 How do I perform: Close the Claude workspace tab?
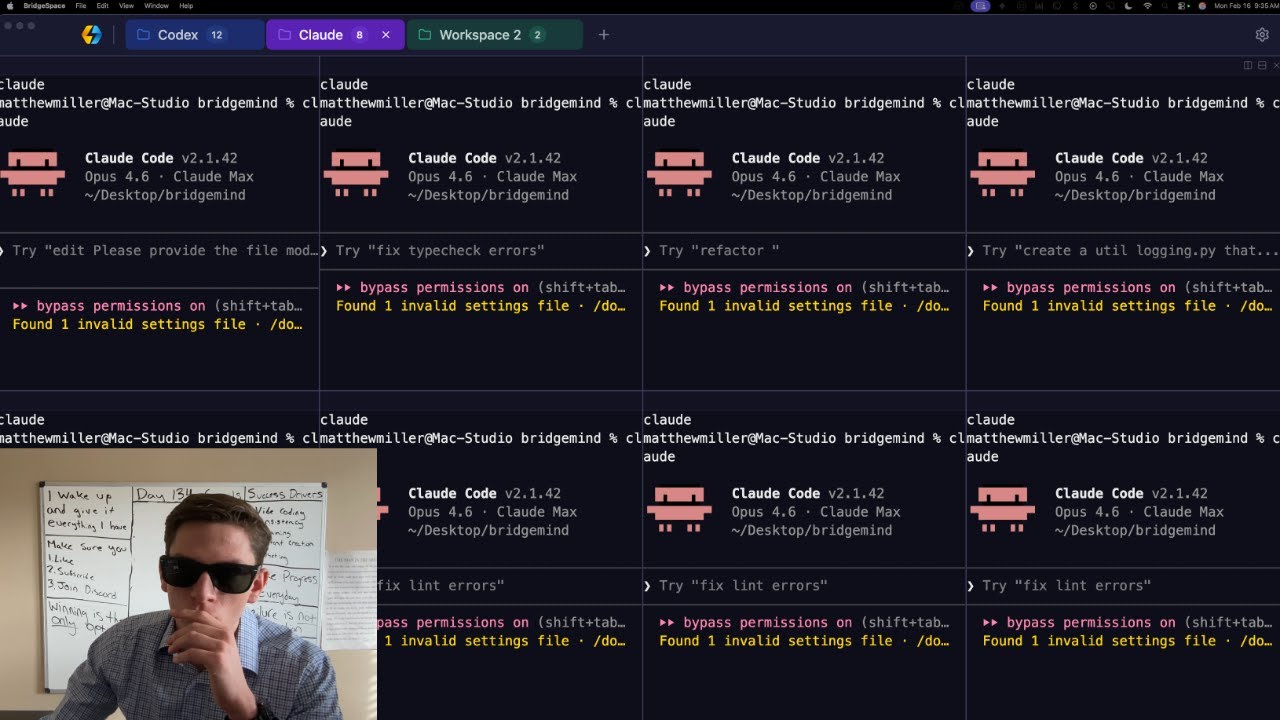[x=386, y=35]
